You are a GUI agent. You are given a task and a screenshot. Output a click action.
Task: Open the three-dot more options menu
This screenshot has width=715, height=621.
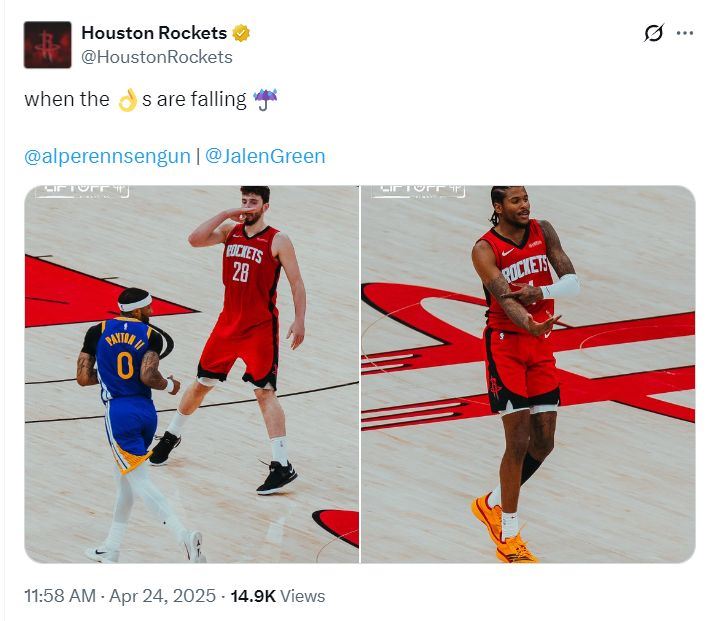(x=685, y=33)
